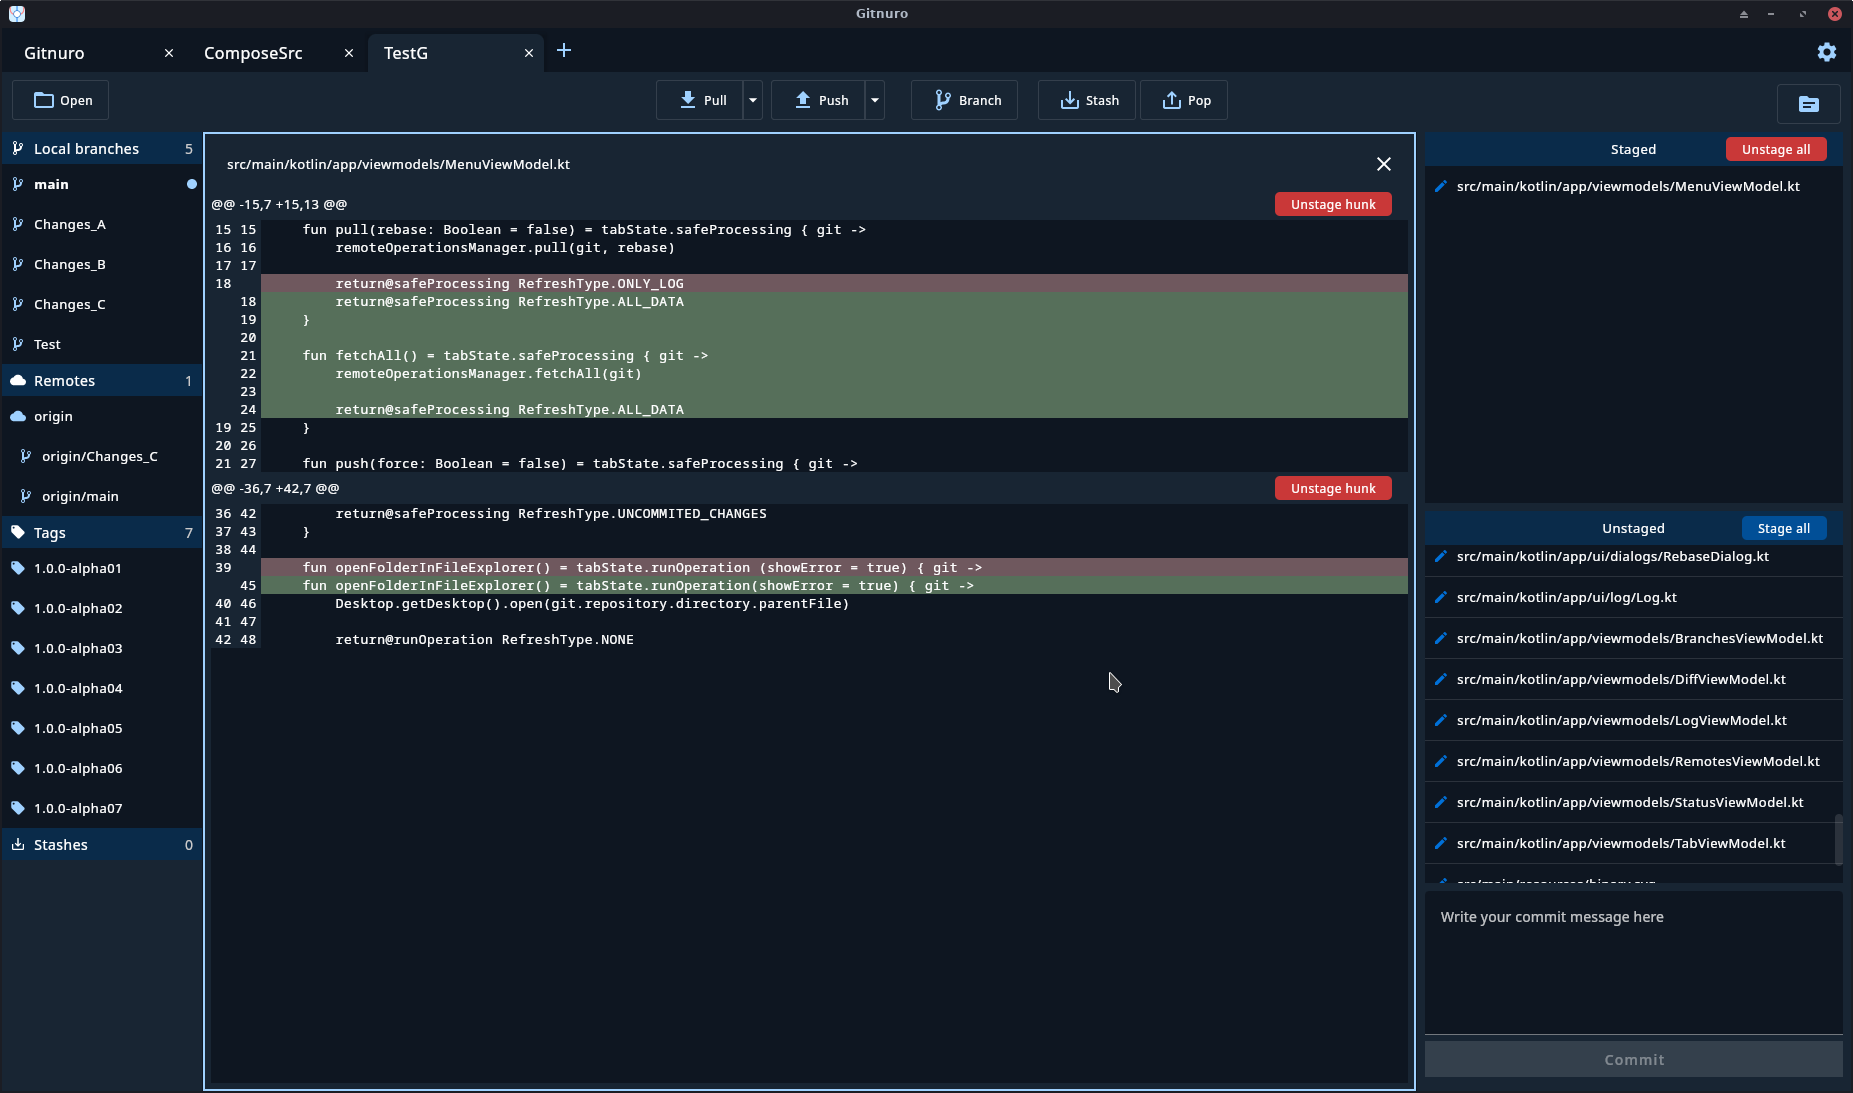This screenshot has width=1853, height=1093.
Task: Click the branch icon beside origin/main
Action: coord(26,496)
